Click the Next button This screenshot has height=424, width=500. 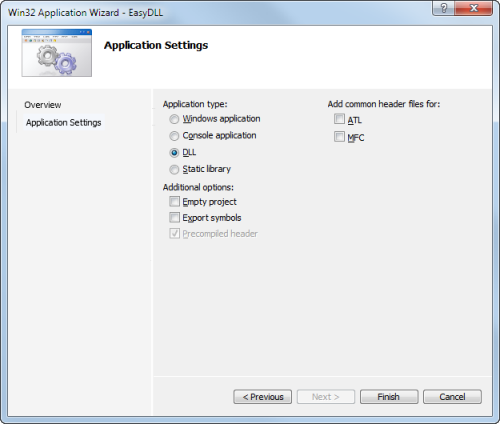326,397
